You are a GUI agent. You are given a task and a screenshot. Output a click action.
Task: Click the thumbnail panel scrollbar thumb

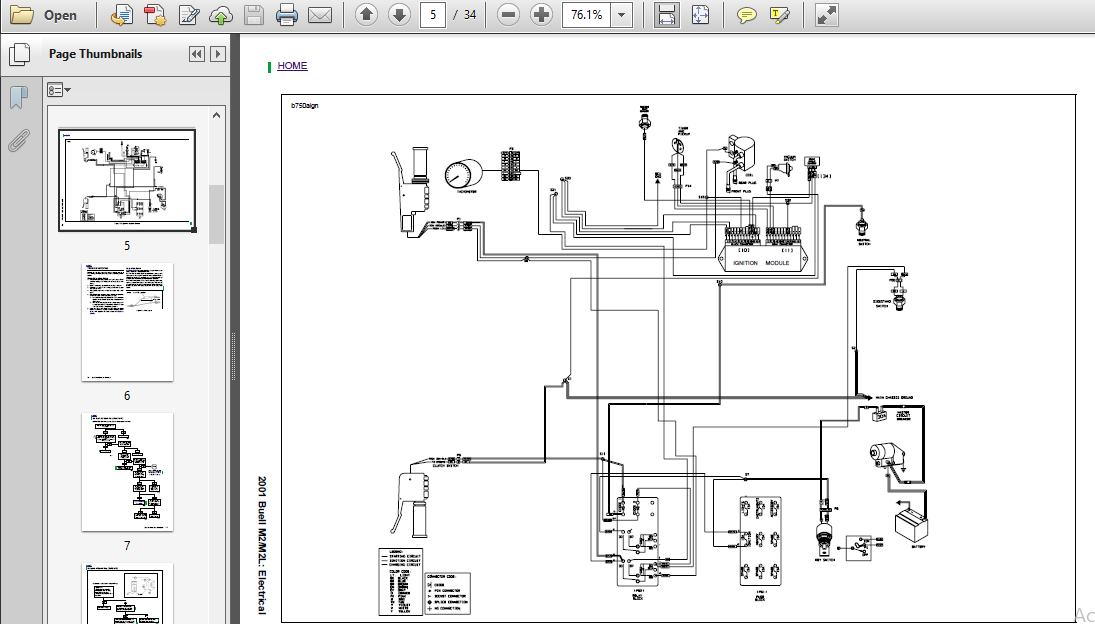tap(216, 214)
